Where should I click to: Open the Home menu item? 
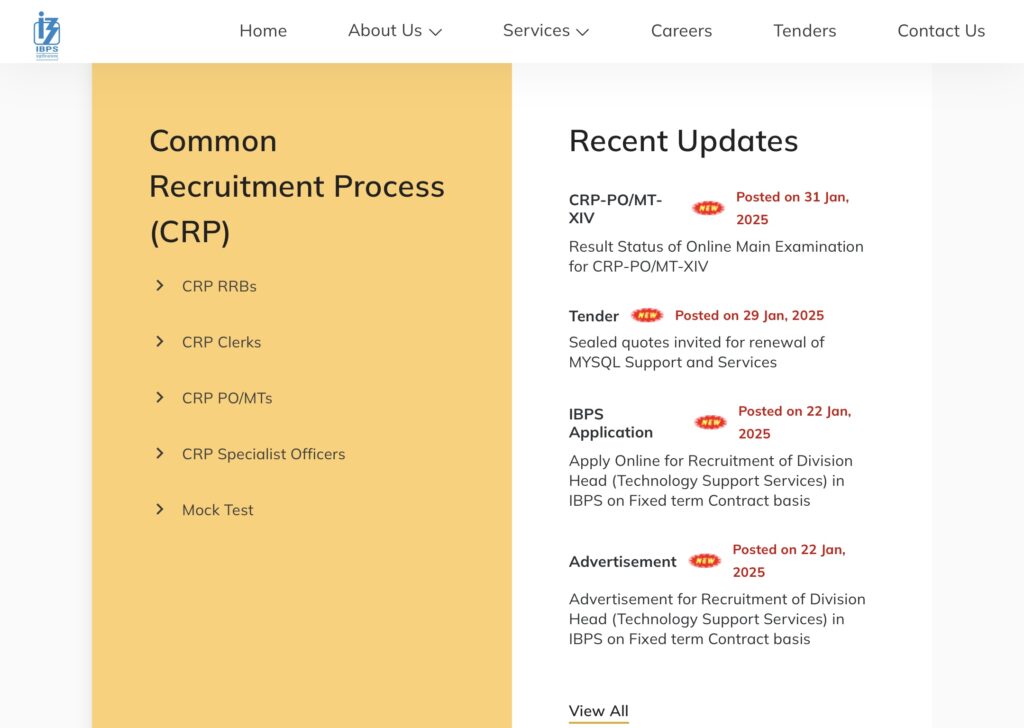coord(263,31)
